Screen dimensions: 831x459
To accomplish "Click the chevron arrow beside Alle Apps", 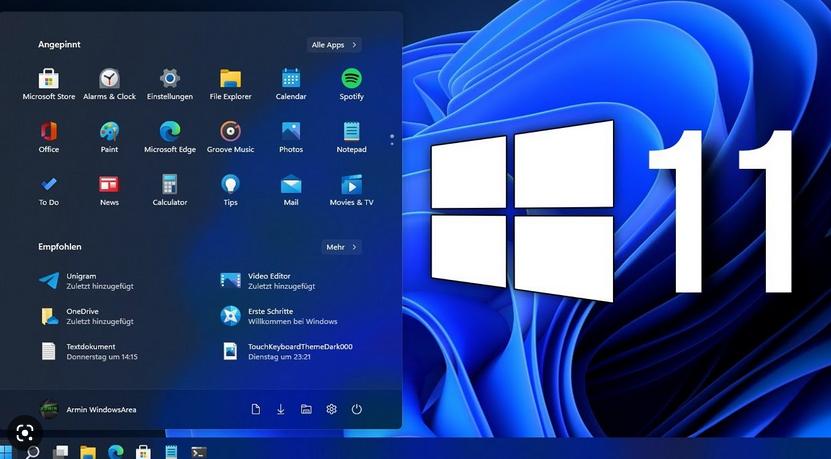I will click(354, 45).
